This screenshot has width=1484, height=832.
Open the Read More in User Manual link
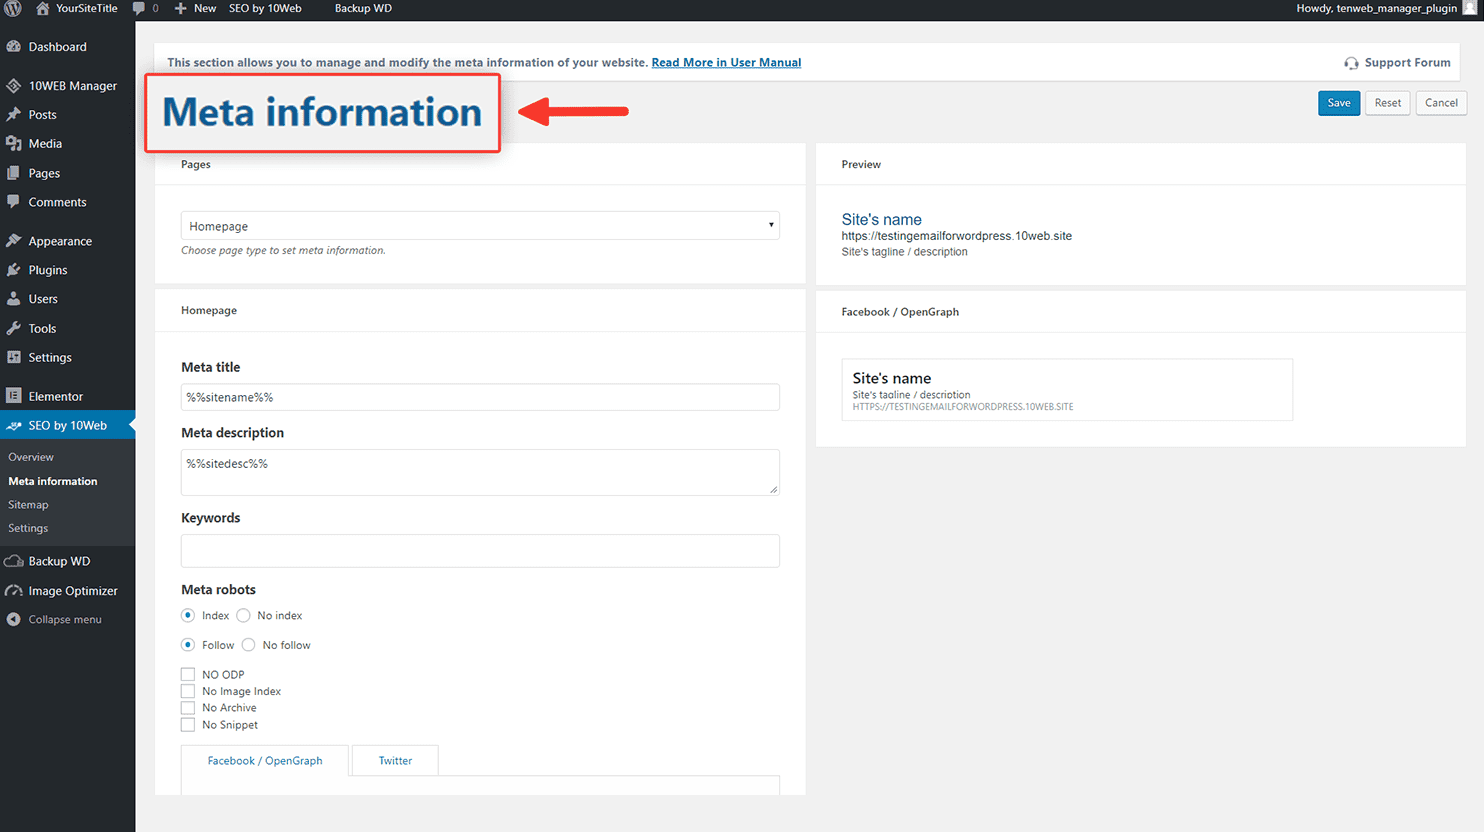pos(726,62)
